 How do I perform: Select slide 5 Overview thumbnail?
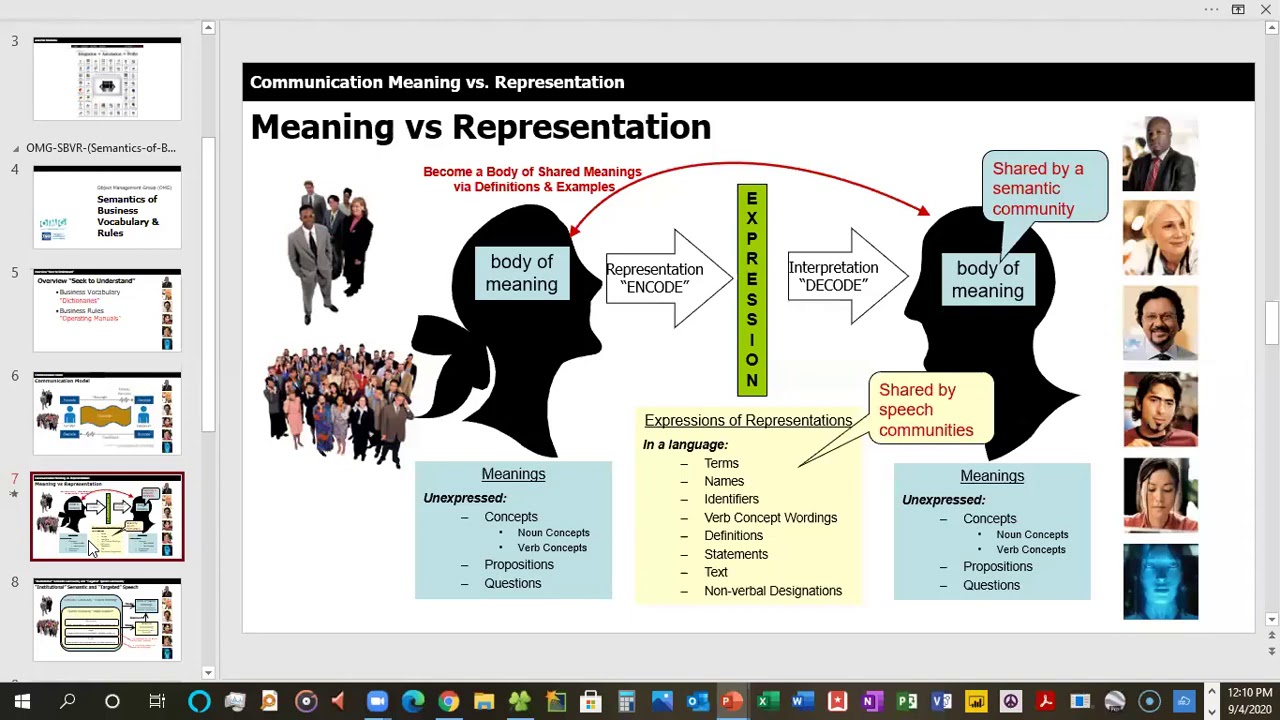[x=107, y=310]
